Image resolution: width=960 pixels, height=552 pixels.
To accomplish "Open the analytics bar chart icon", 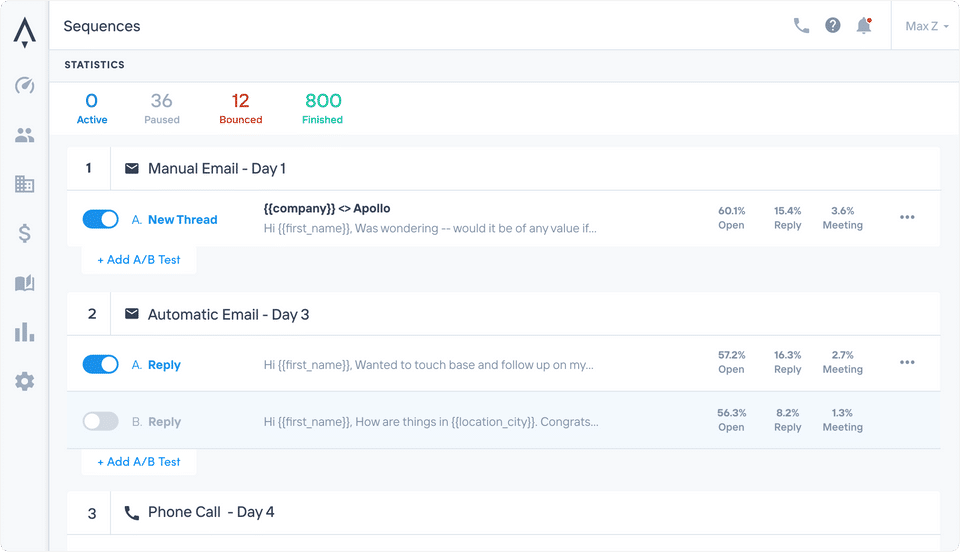I will tap(25, 332).
